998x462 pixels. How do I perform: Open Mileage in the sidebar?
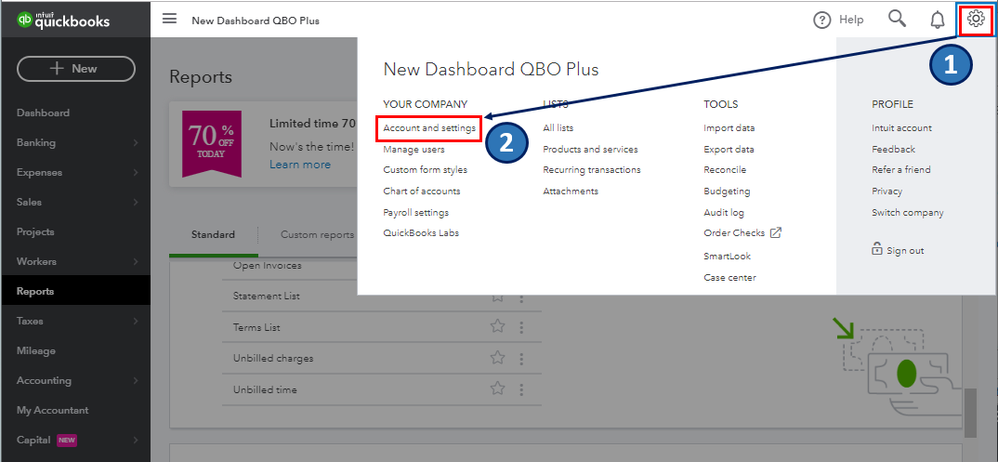click(x=36, y=351)
